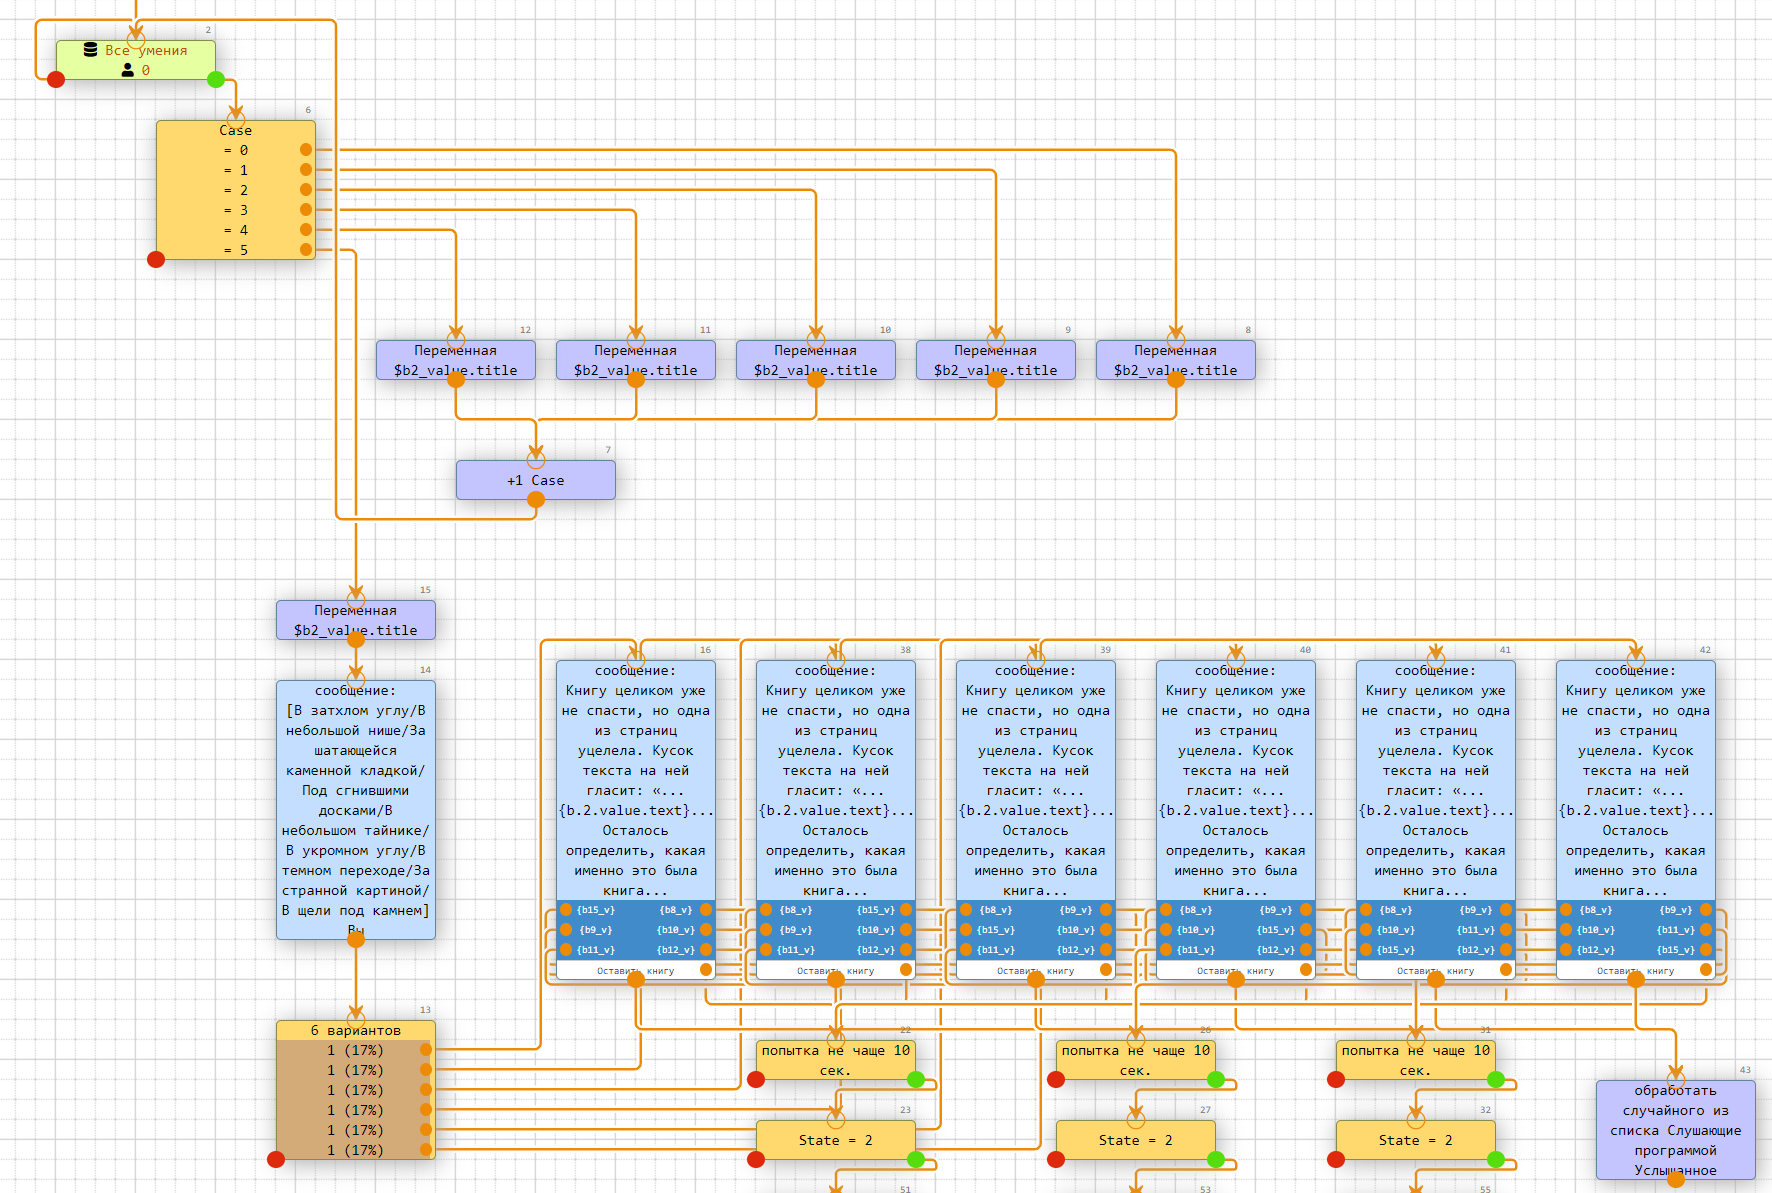This screenshot has height=1193, width=1772.
Task: Click the '0' counter in 'Все умения' node
Action: point(146,70)
